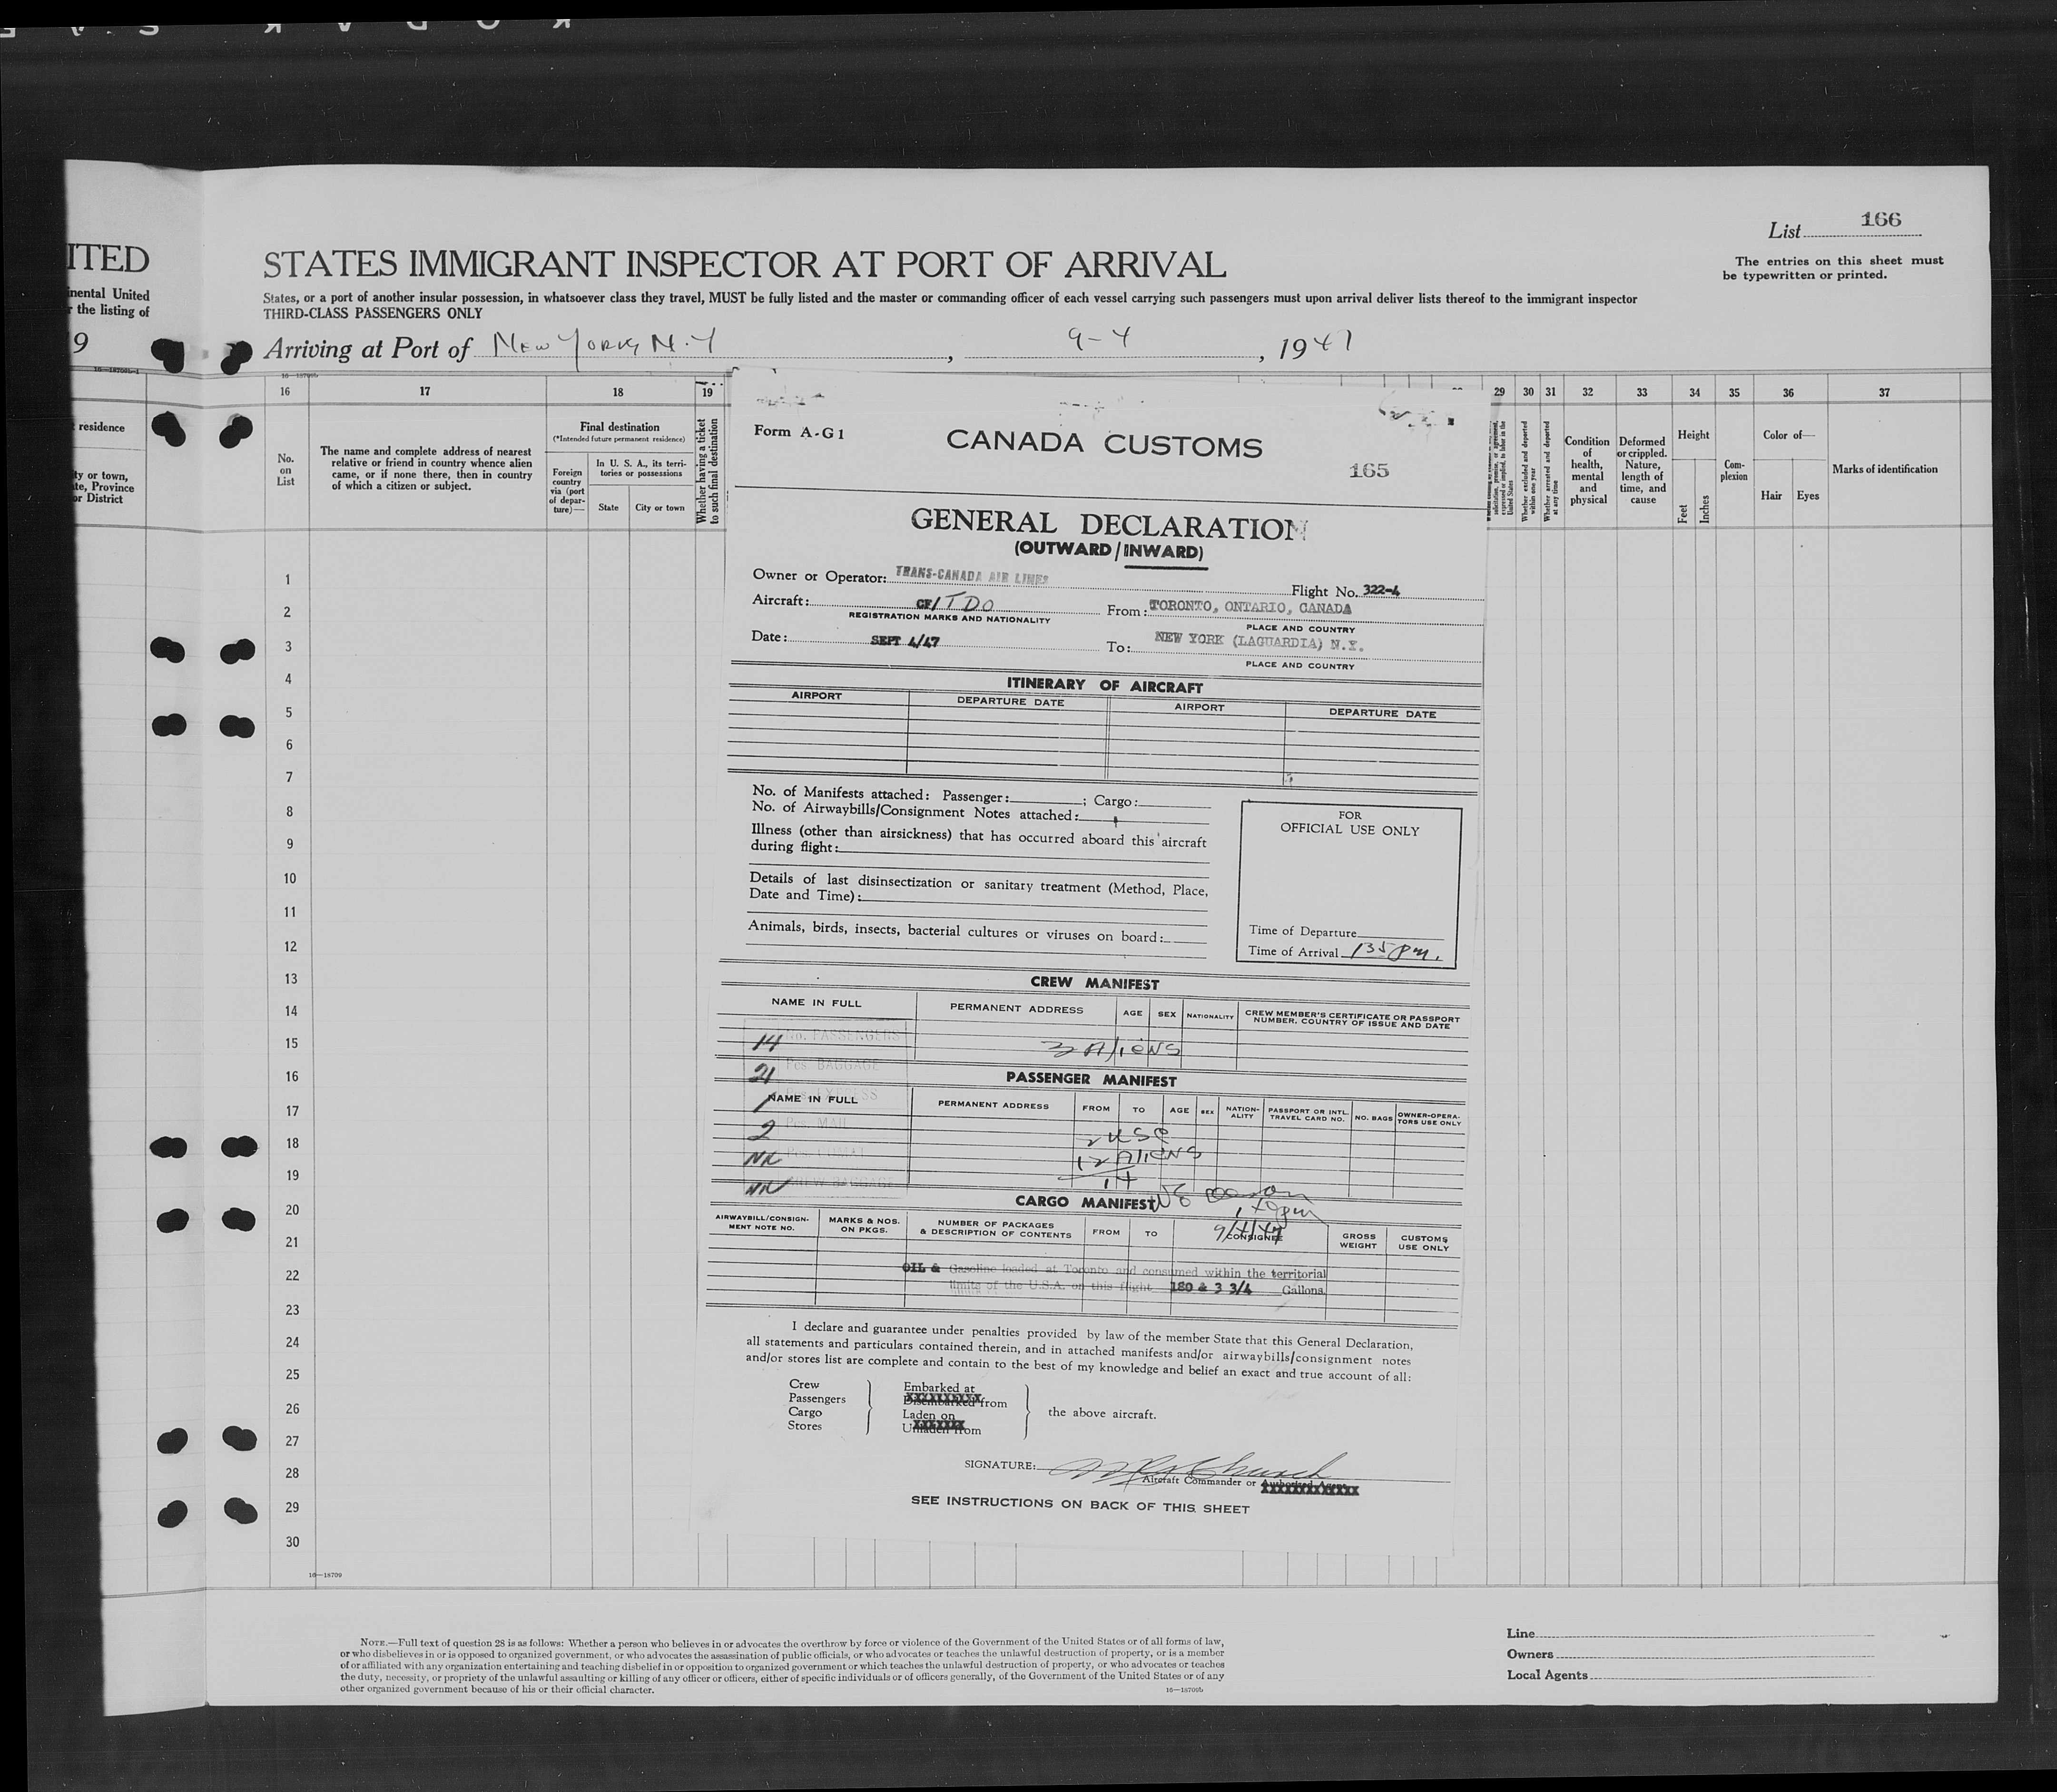
Task: Select the 'CARGO MANIFEST' header
Action: pyautogui.click(x=1085, y=1203)
